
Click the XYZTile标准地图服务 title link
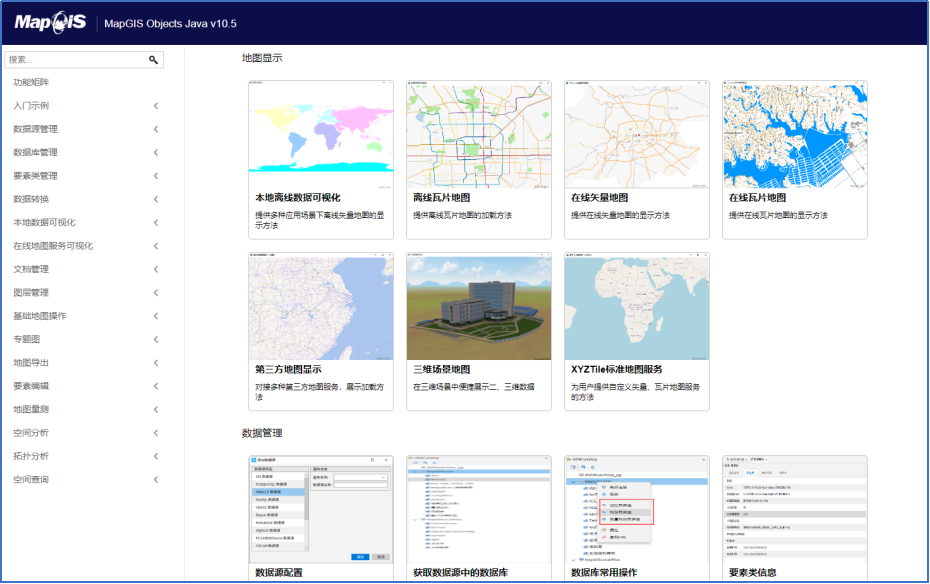pyautogui.click(x=617, y=369)
